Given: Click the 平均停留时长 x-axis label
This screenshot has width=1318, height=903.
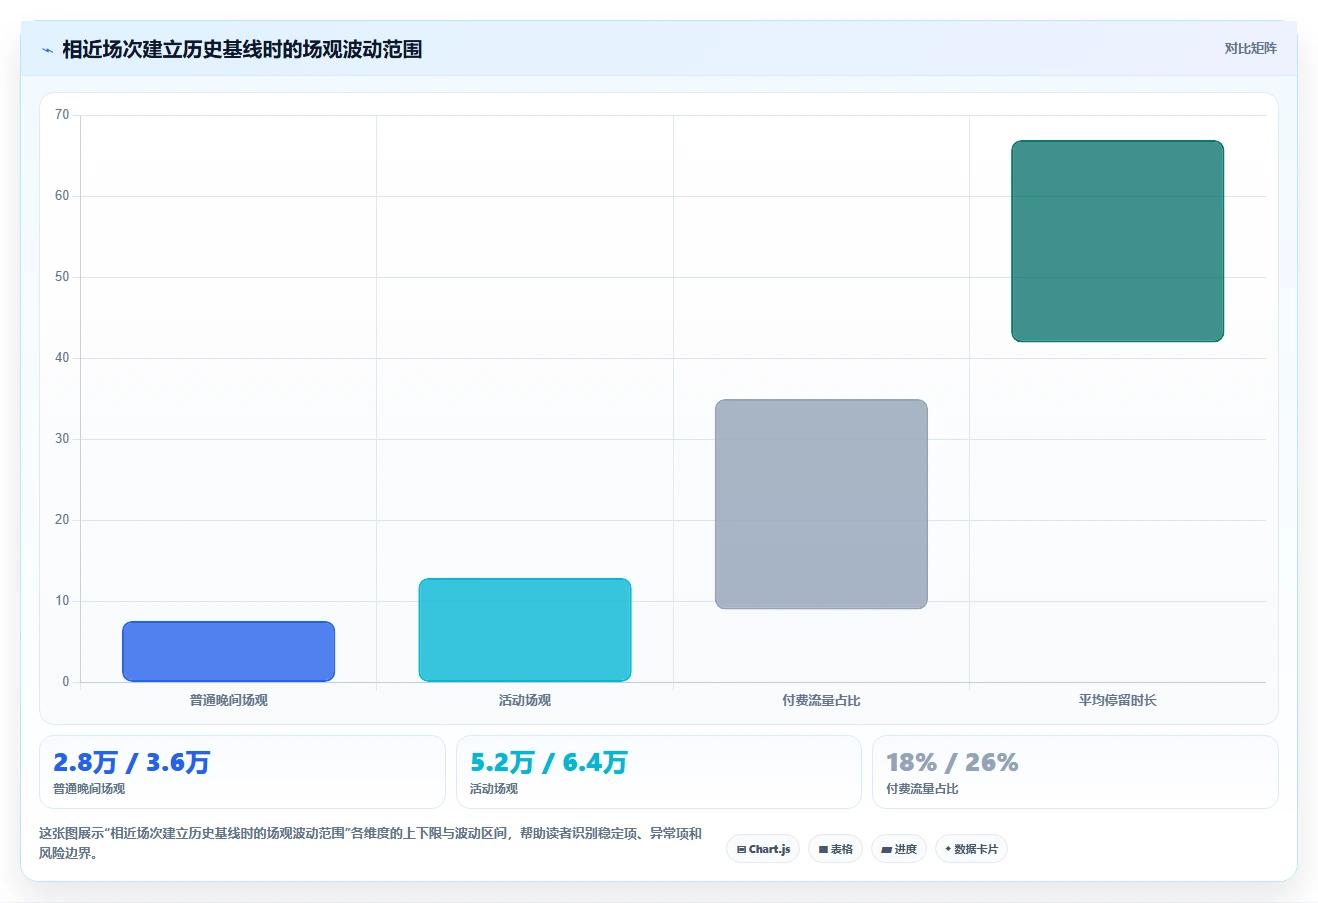Looking at the screenshot, I should 1117,700.
